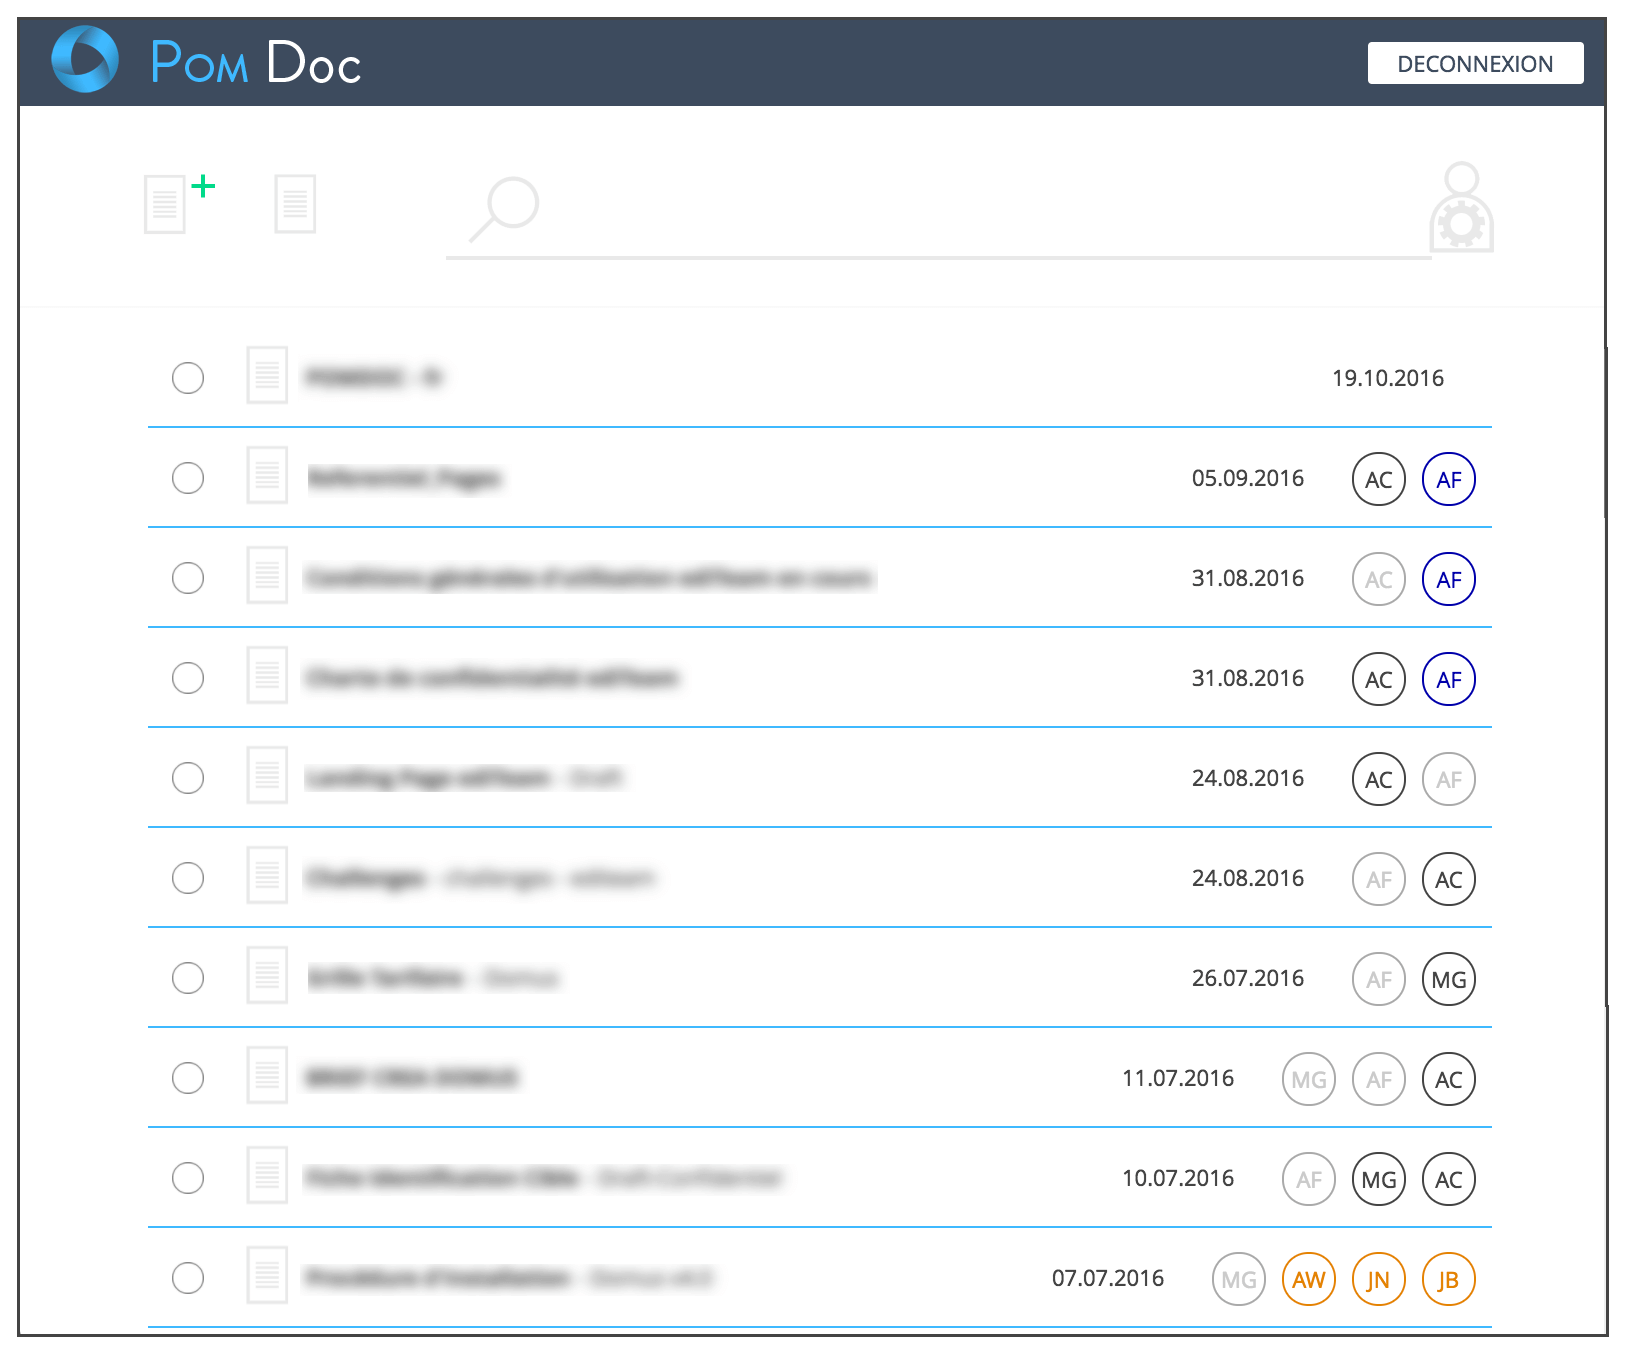Image resolution: width=1626 pixels, height=1354 pixels.
Task: Click the date 26.07.2016
Action: [x=1248, y=978]
